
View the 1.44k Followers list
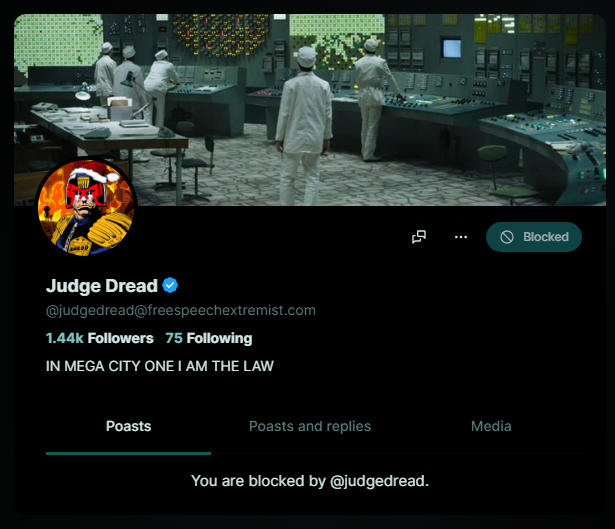[100, 338]
